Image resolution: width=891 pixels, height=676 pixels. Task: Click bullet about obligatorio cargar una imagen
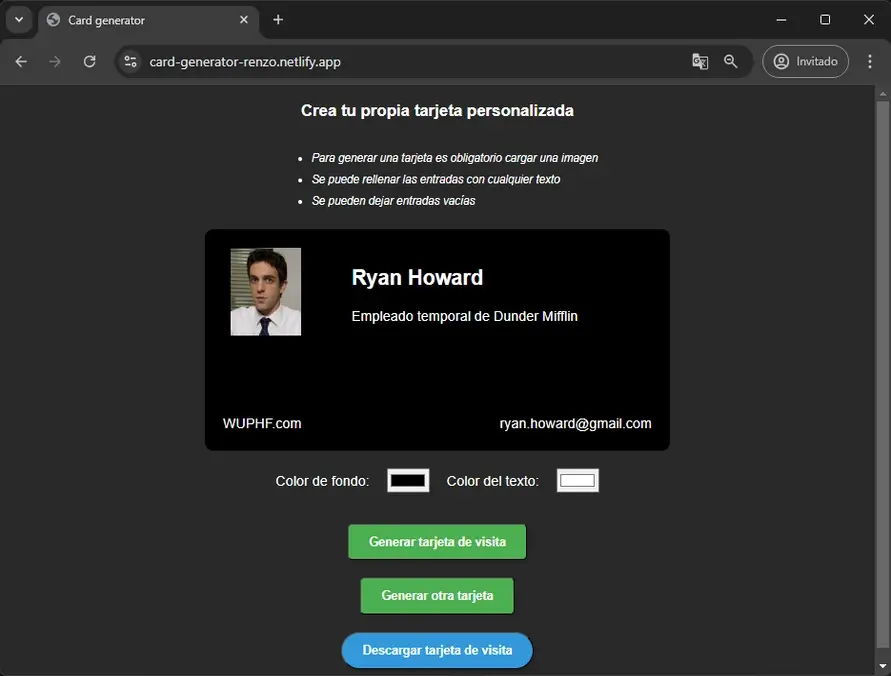point(455,158)
